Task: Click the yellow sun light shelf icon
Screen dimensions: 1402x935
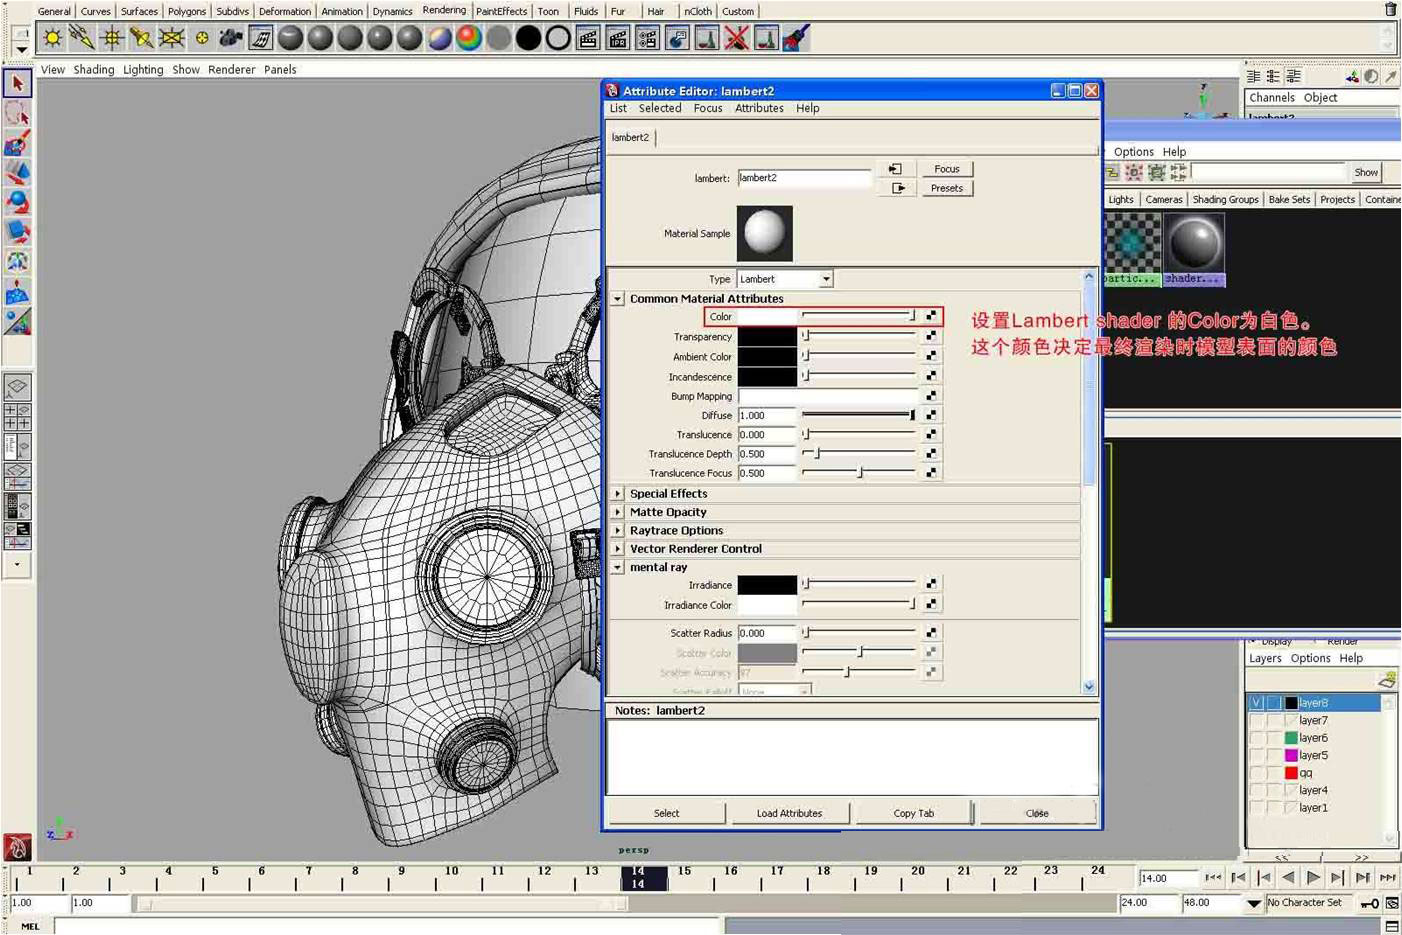Action: click(x=52, y=39)
